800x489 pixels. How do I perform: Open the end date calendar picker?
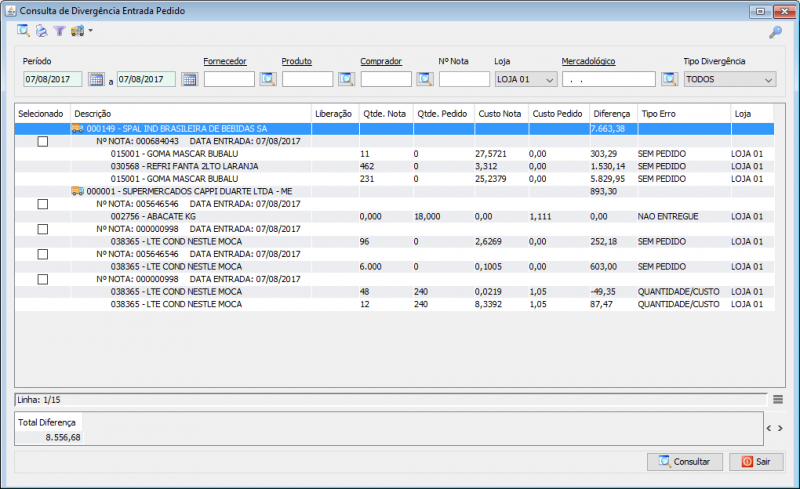coord(189,79)
